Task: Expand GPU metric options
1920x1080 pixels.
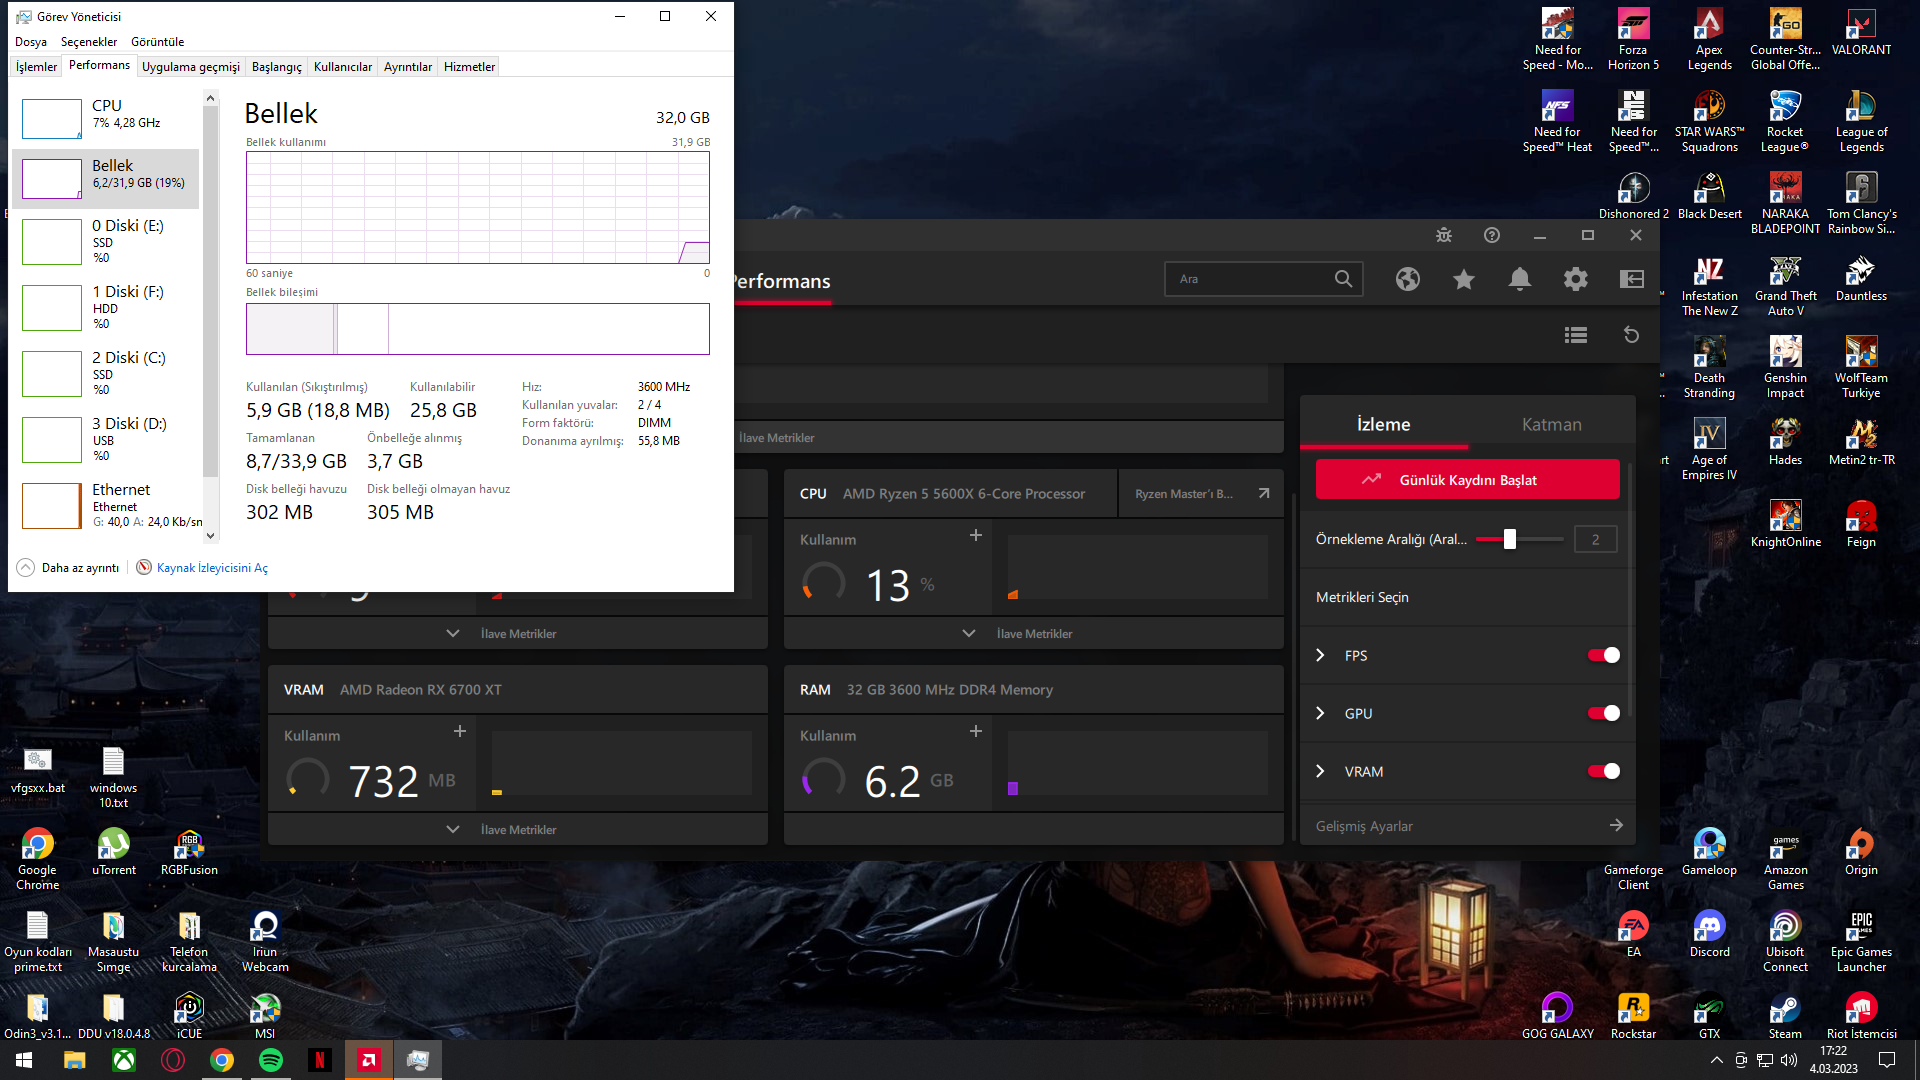Action: click(x=1320, y=713)
